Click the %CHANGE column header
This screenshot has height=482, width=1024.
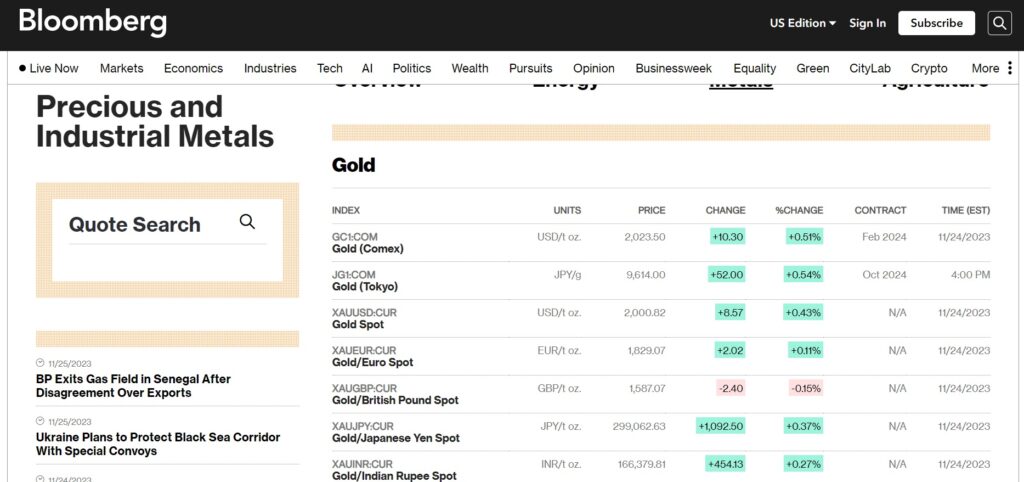click(x=799, y=210)
